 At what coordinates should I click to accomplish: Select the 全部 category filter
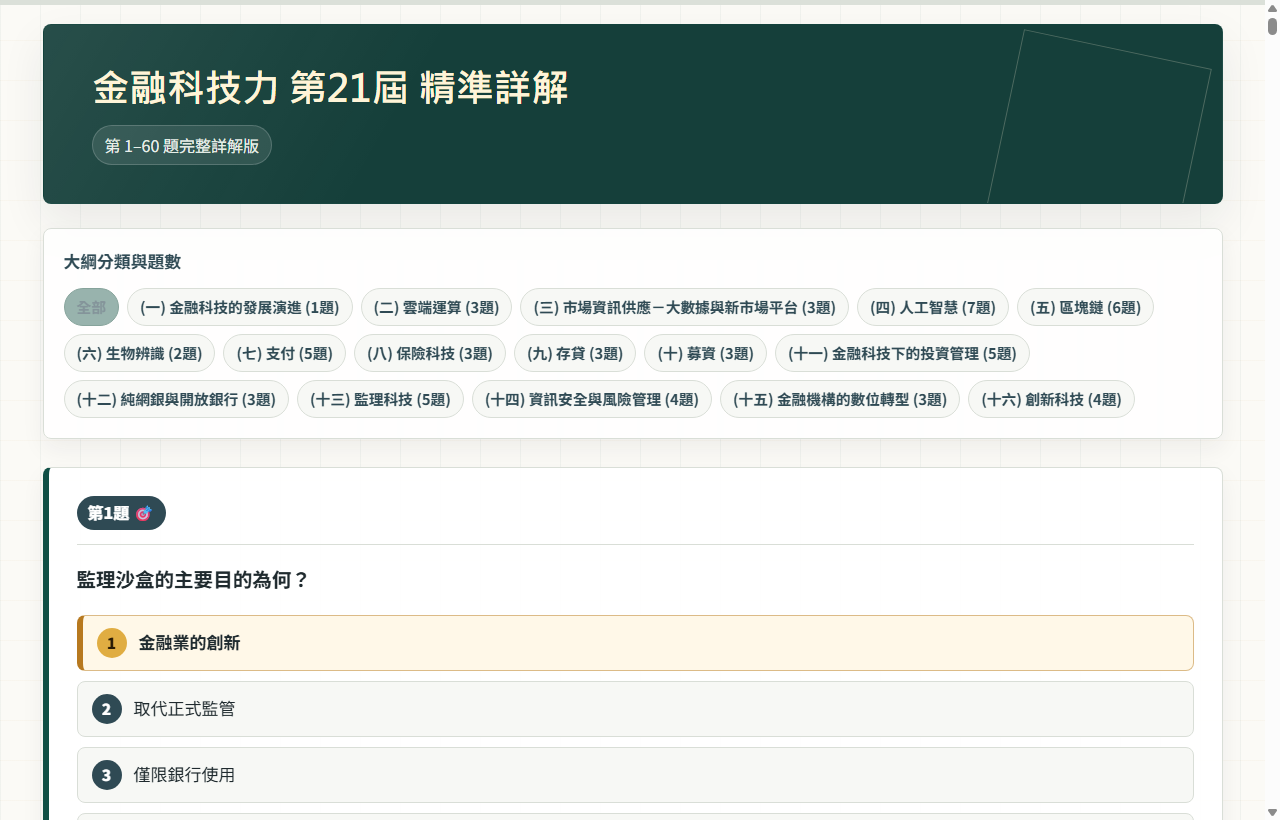point(91,307)
